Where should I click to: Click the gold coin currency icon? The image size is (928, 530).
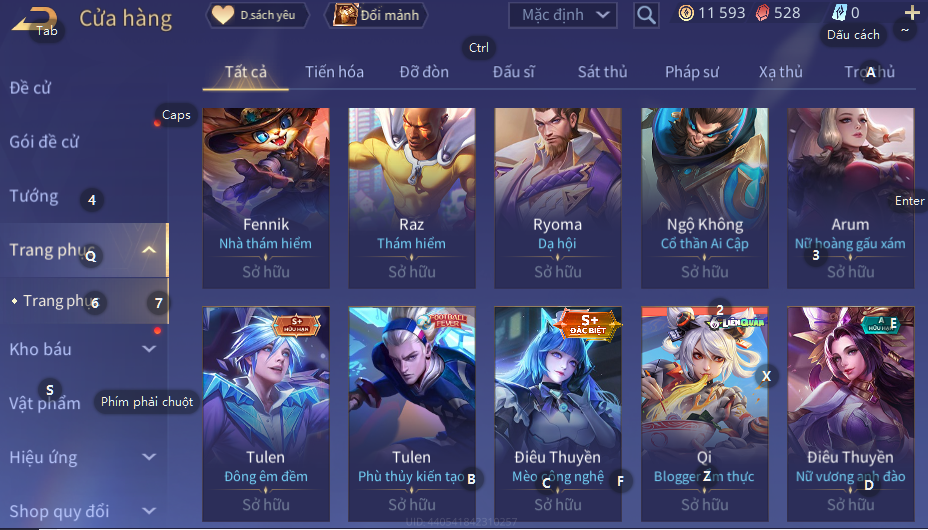click(686, 13)
